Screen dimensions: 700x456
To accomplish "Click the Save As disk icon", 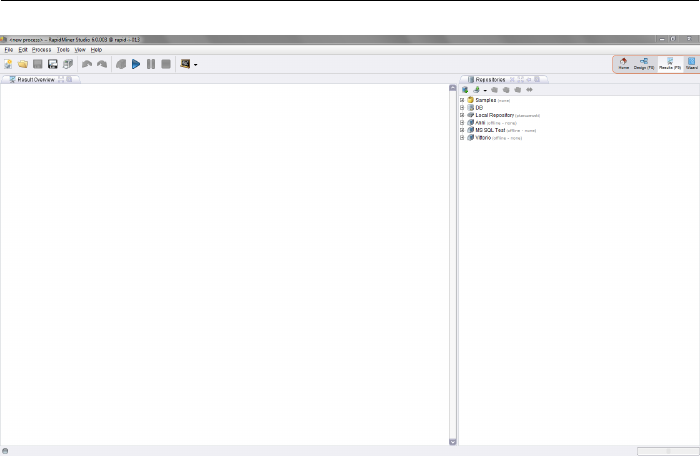I will [53, 64].
